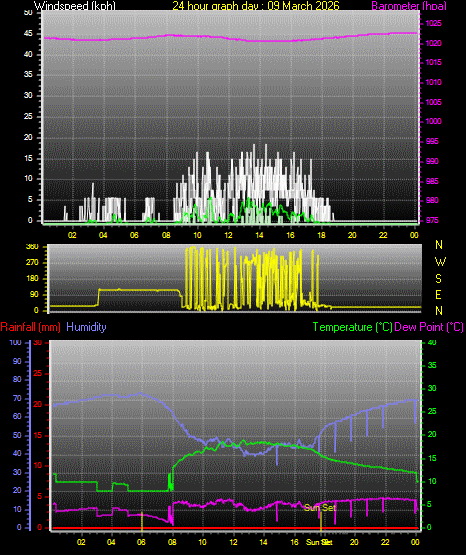Click the yellow sunset marker line near 18
This screenshot has height=555, width=466.
click(x=321, y=521)
